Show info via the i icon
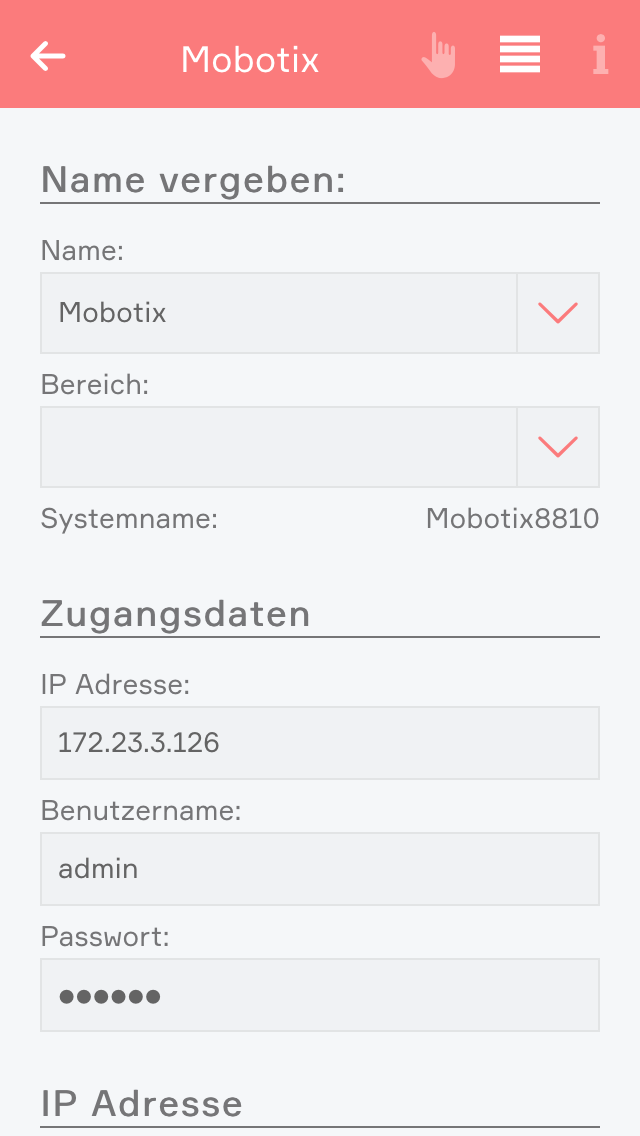This screenshot has width=640, height=1136. tap(600, 56)
